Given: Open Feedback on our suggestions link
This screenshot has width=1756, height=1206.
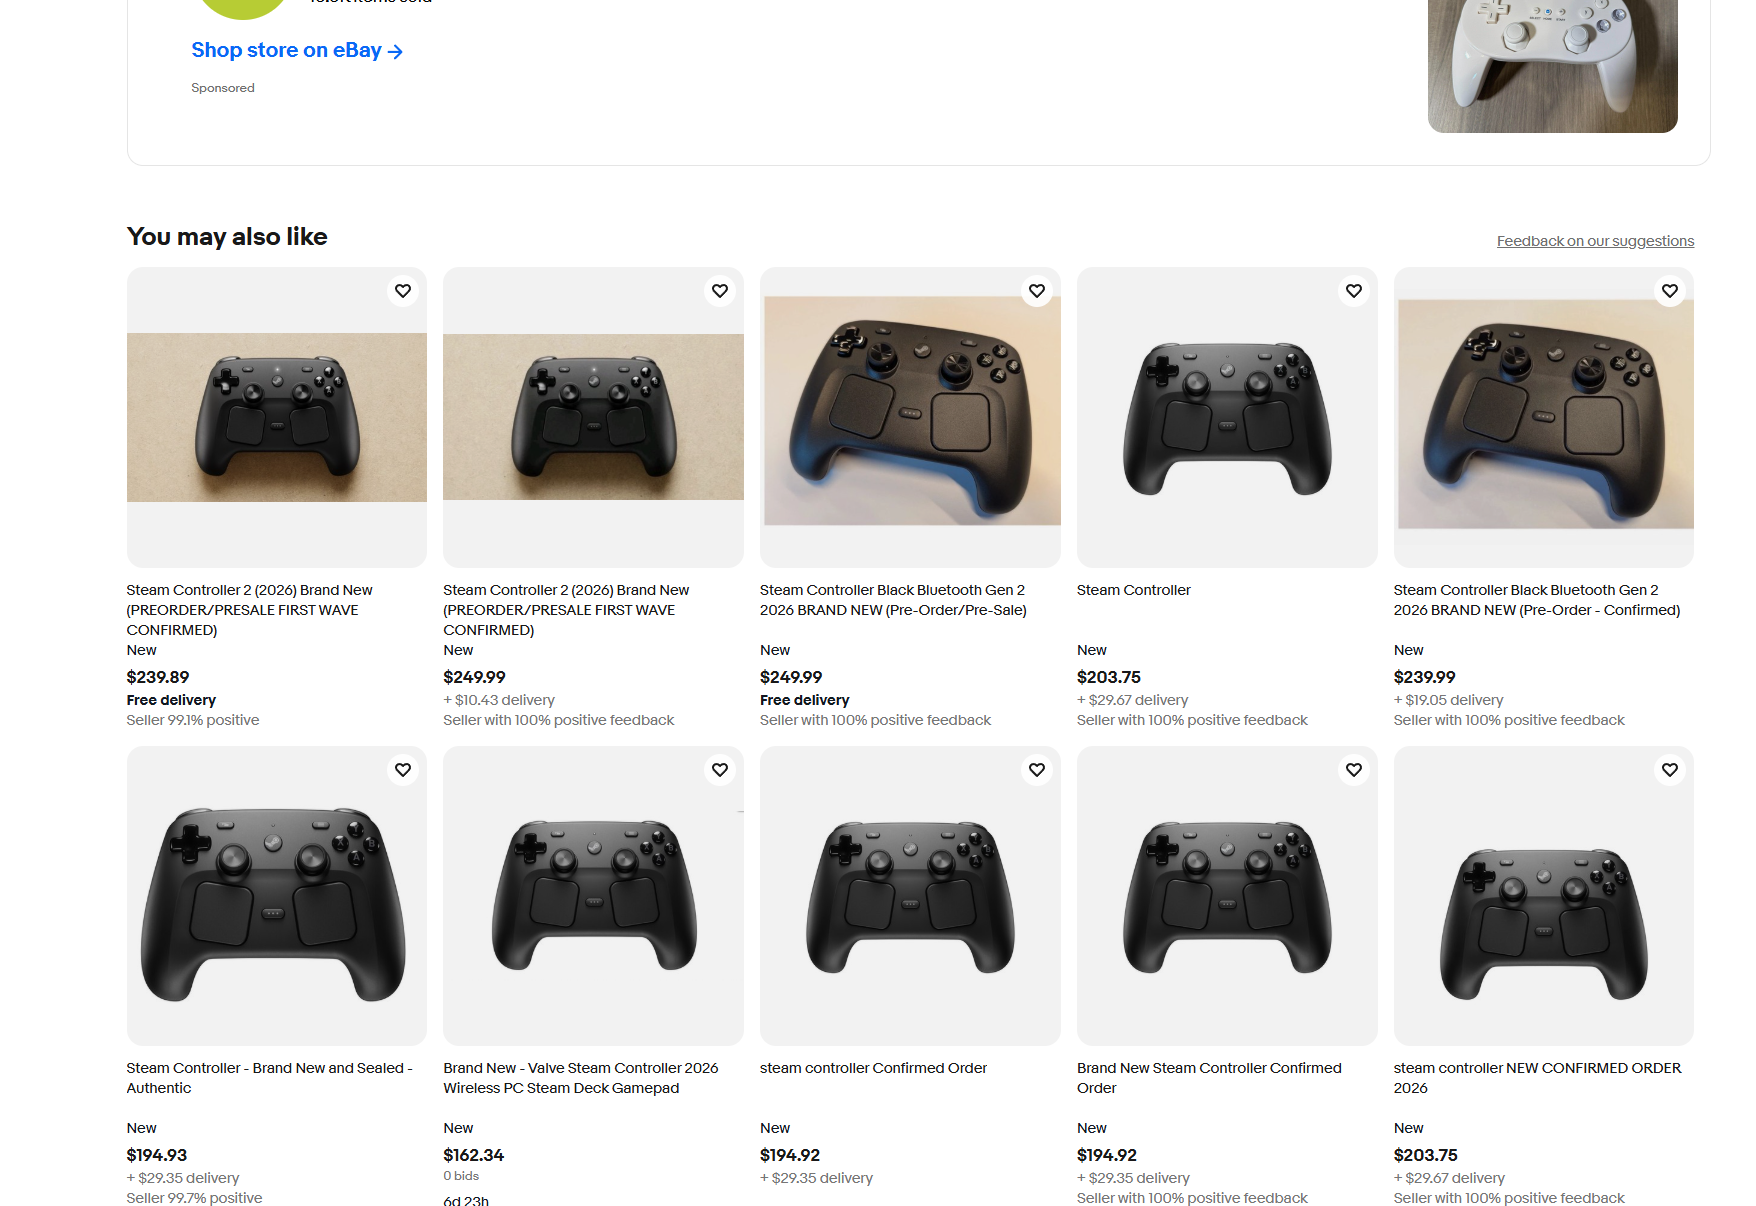Looking at the screenshot, I should (x=1595, y=241).
